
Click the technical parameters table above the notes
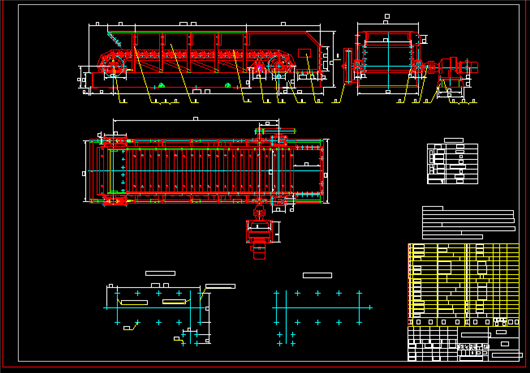click(453, 164)
